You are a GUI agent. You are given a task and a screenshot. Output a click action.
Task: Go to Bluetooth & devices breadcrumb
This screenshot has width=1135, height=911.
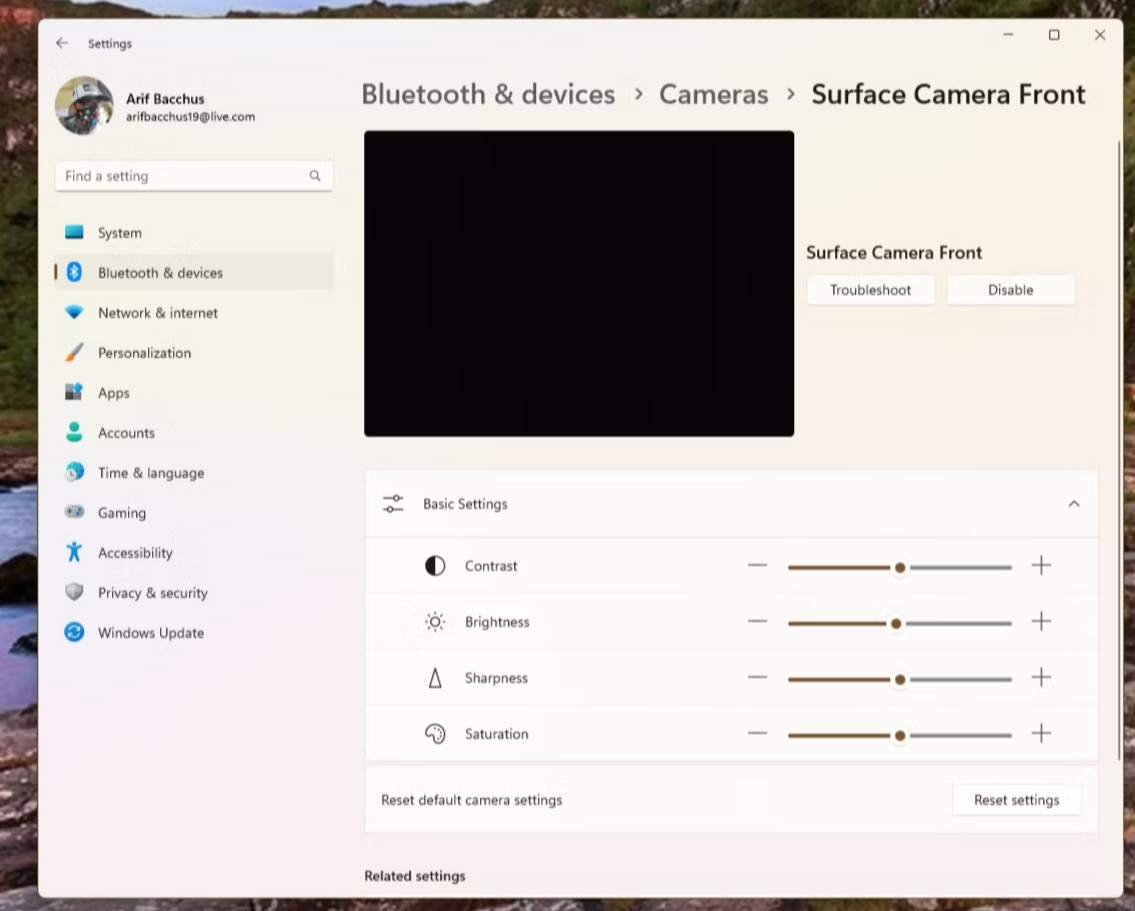(x=488, y=94)
